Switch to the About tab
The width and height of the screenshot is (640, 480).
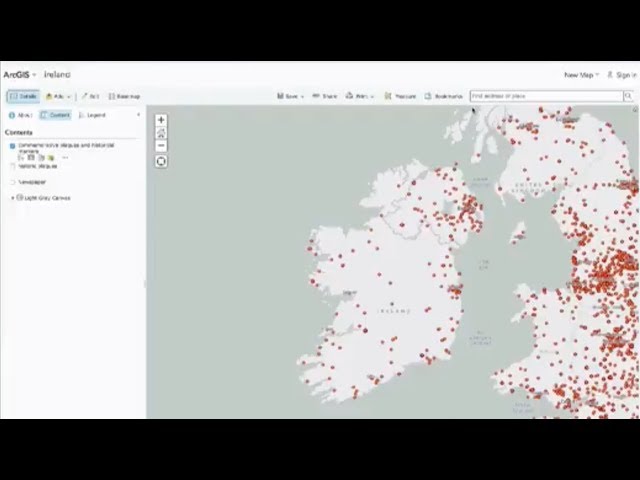pyautogui.click(x=20, y=115)
